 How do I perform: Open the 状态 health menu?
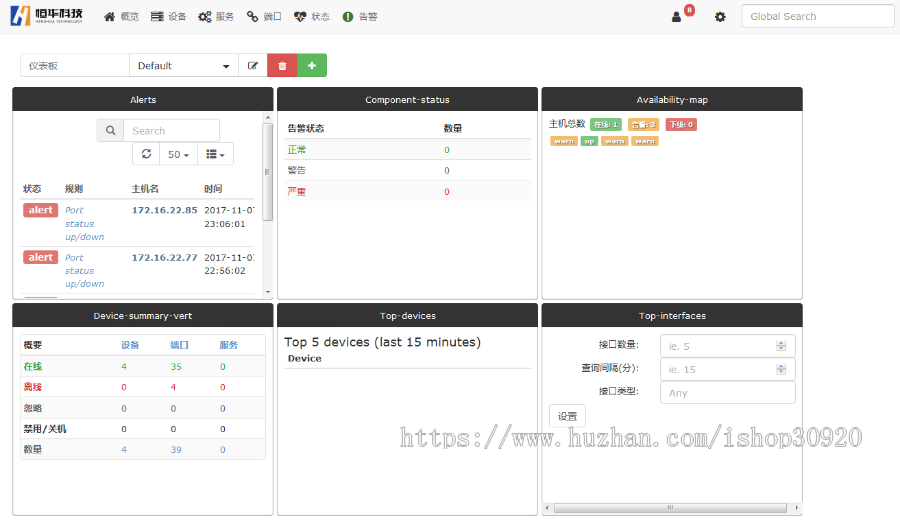312,17
